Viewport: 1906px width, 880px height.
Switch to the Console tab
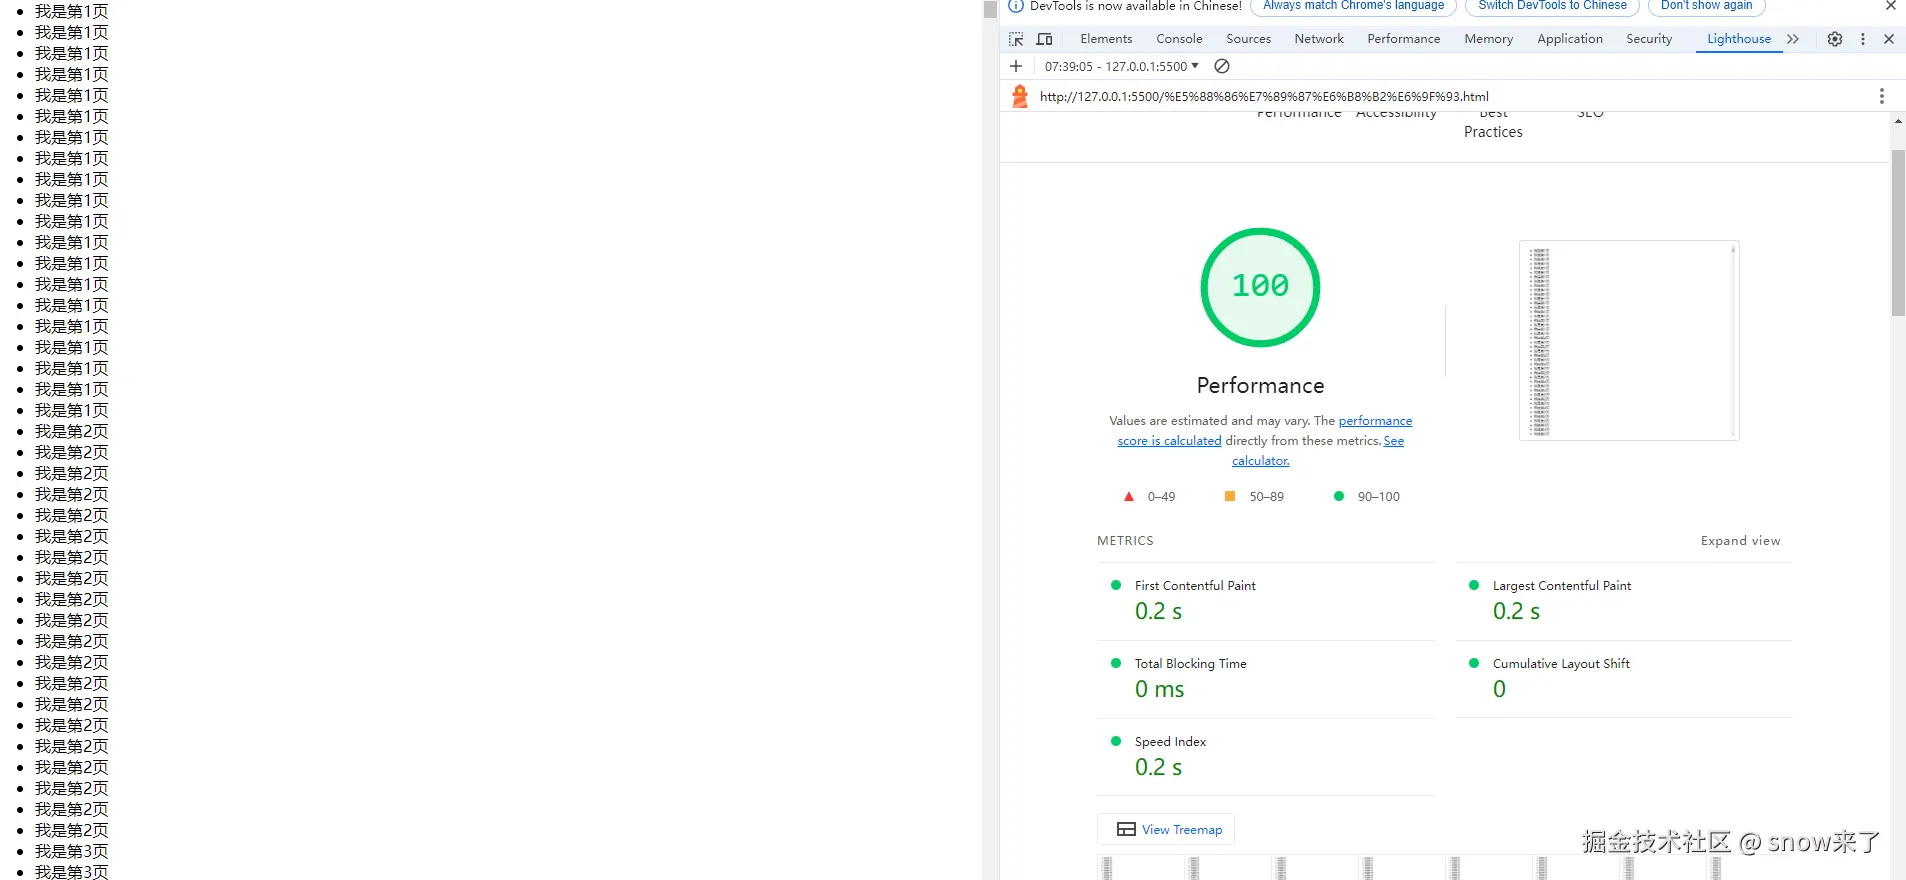pyautogui.click(x=1179, y=39)
